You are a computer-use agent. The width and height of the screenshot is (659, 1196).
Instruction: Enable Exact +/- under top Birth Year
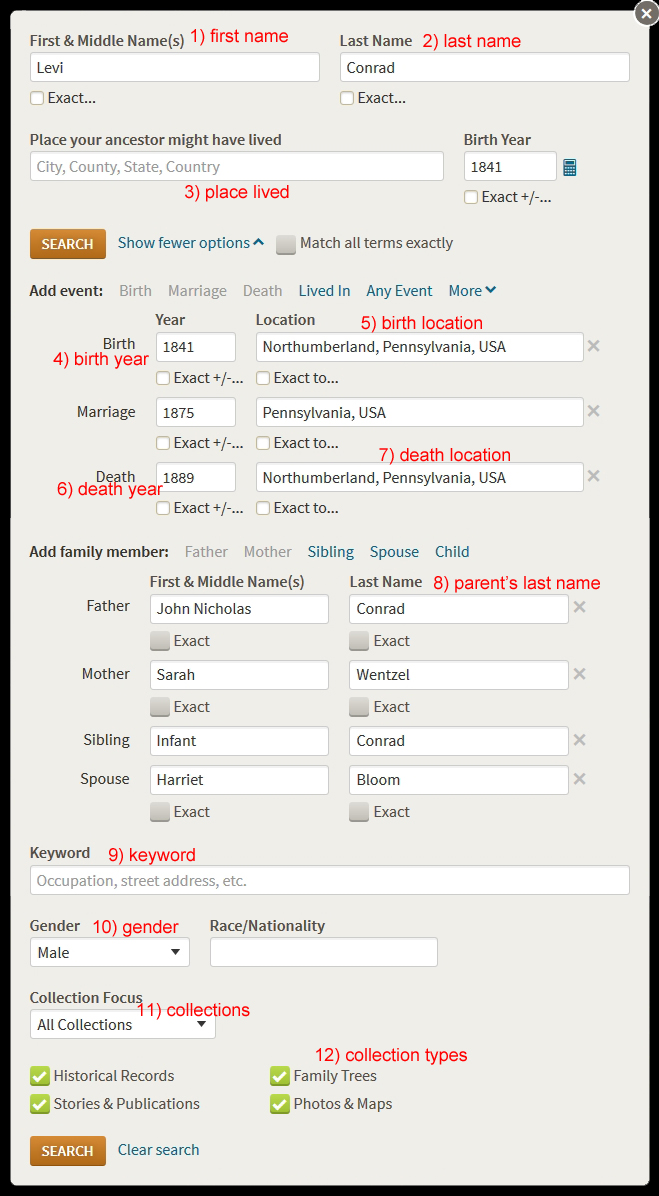pos(471,197)
